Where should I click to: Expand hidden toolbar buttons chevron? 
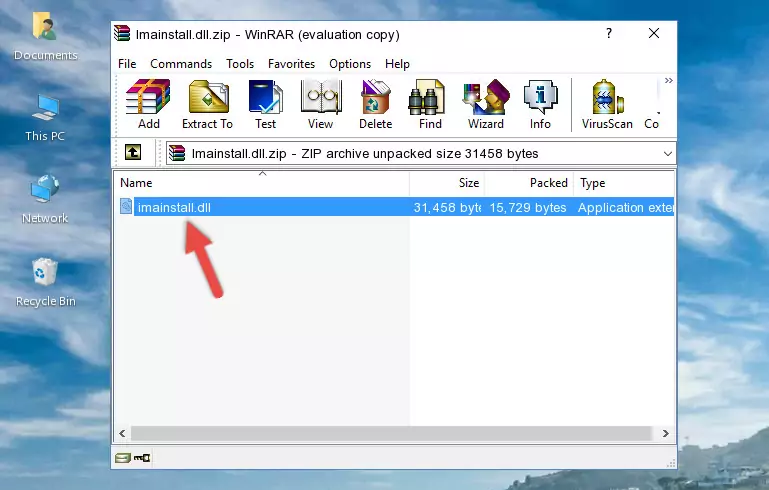[x=668, y=80]
